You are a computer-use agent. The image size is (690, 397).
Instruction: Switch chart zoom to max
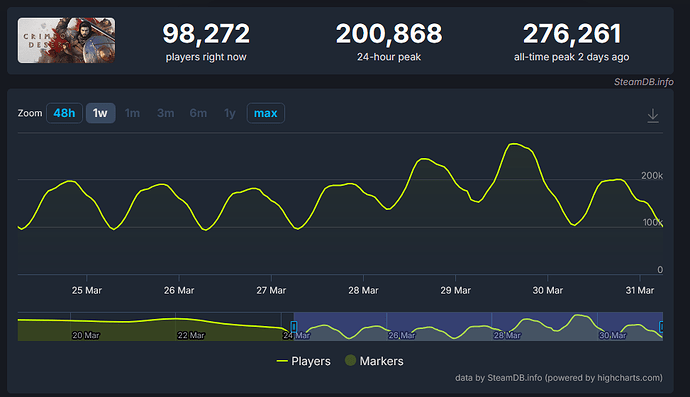(266, 113)
